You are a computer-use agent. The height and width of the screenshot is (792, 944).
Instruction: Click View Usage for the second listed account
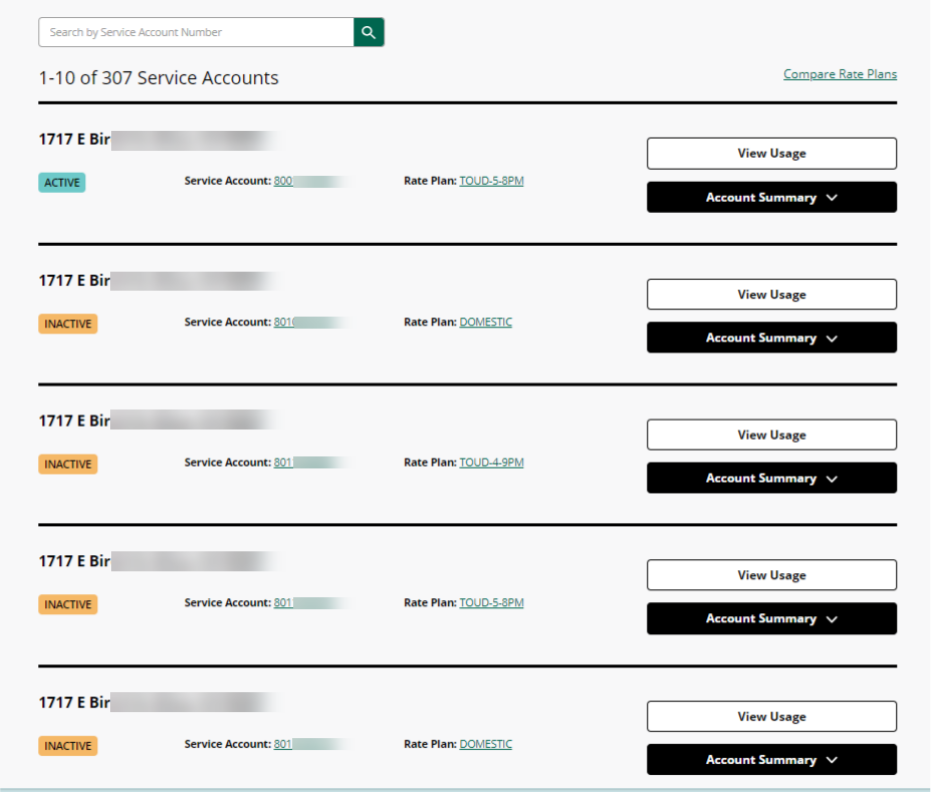tap(772, 294)
